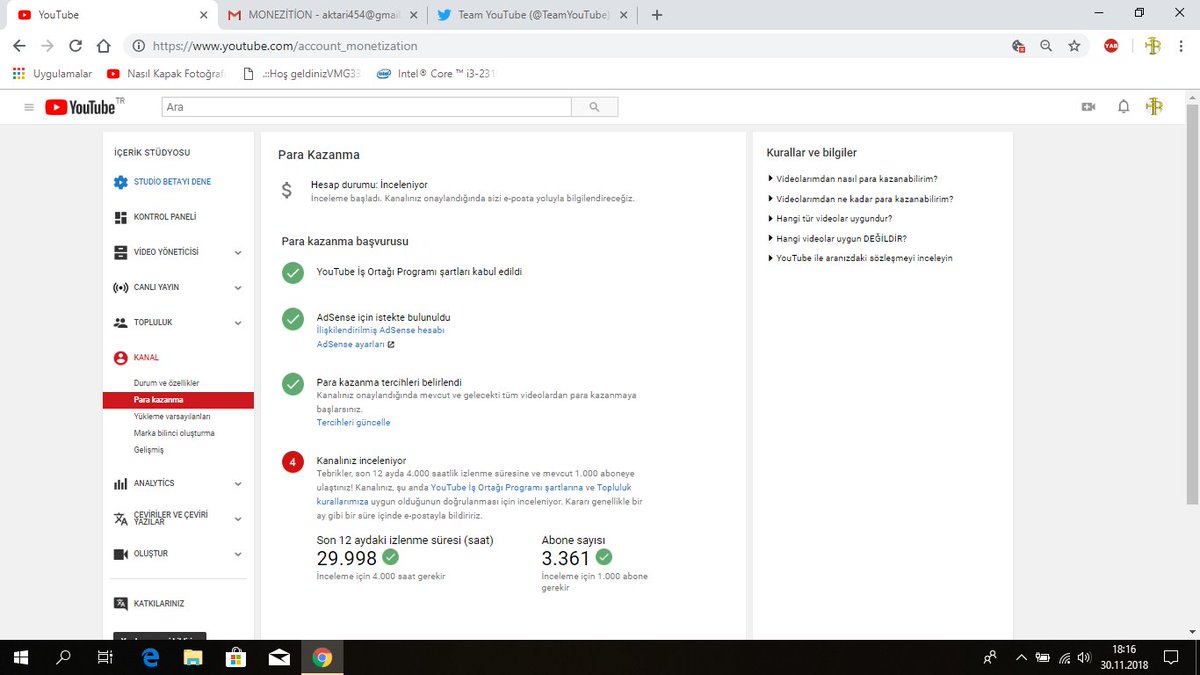This screenshot has width=1200, height=675.
Task: Expand the Analytics section arrow
Action: pyautogui.click(x=238, y=484)
